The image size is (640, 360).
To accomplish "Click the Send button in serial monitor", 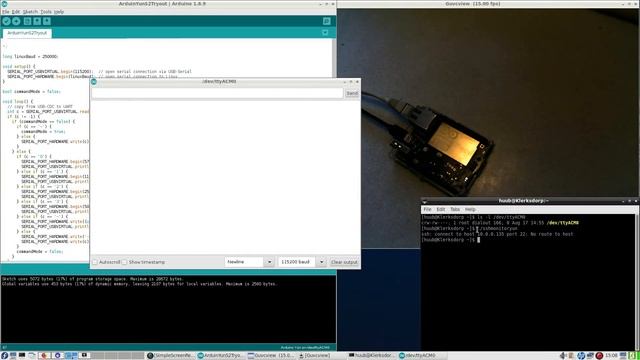I will pos(352,93).
